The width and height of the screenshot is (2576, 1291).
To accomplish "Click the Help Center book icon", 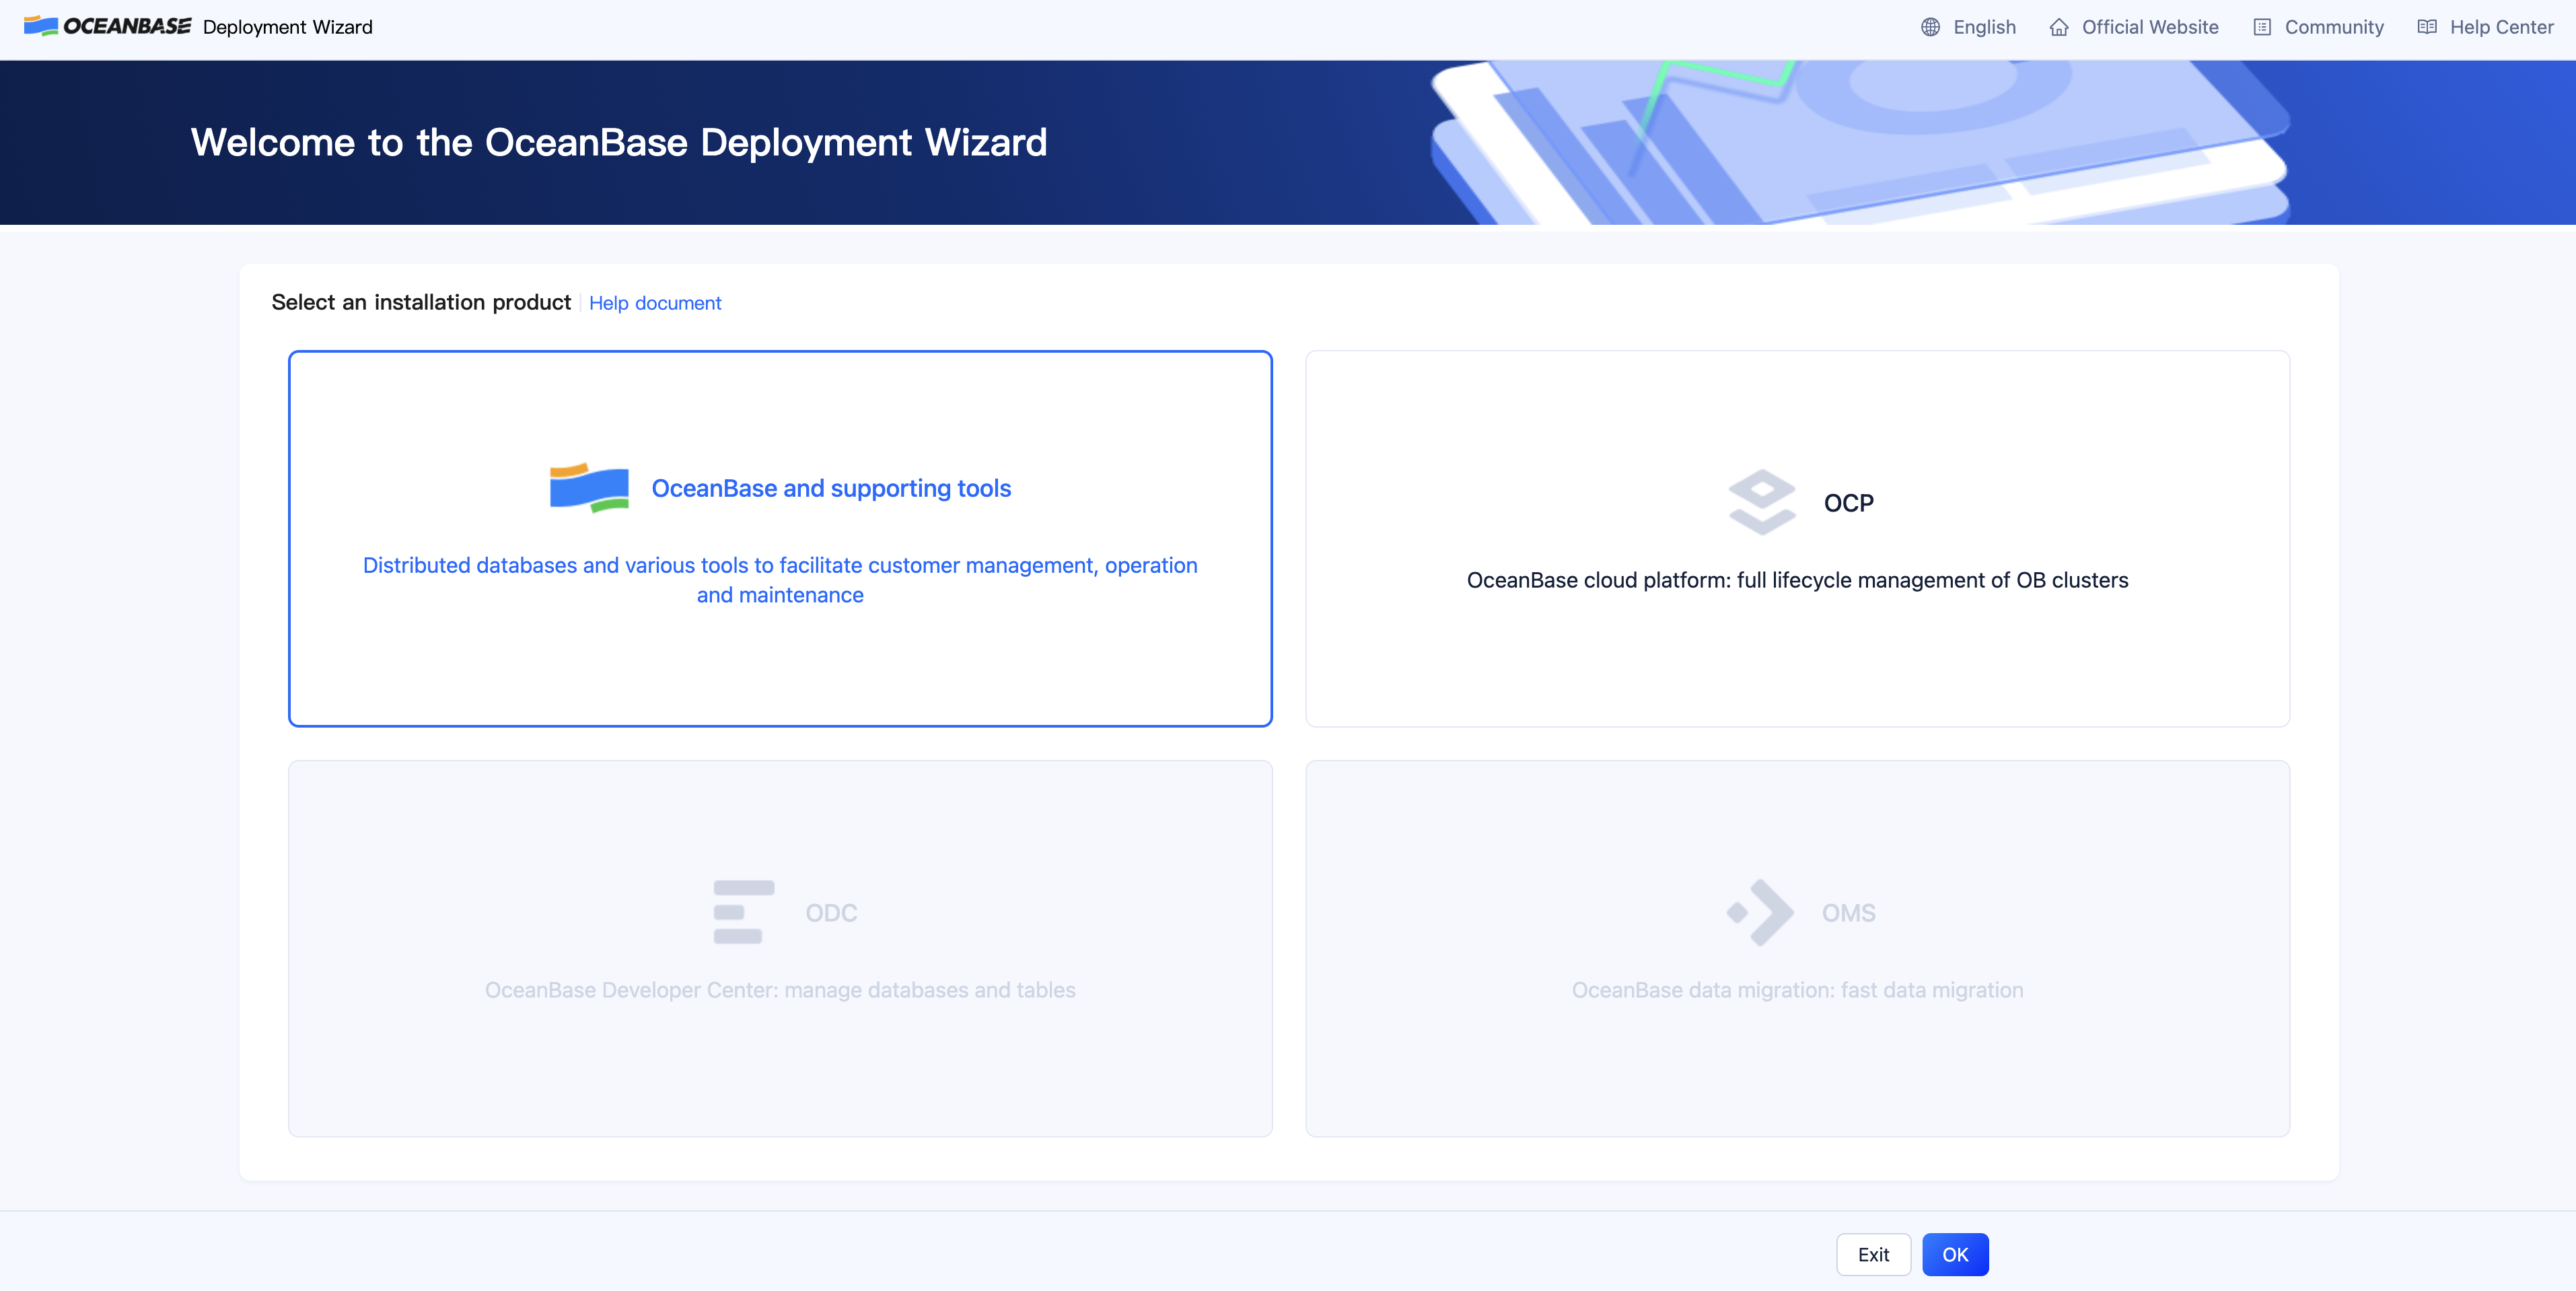I will (x=2426, y=27).
